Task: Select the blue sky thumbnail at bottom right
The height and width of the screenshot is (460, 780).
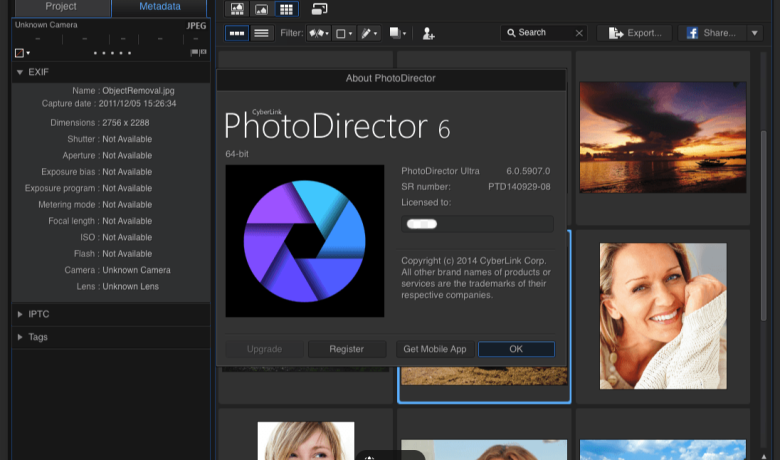Action: [x=663, y=450]
